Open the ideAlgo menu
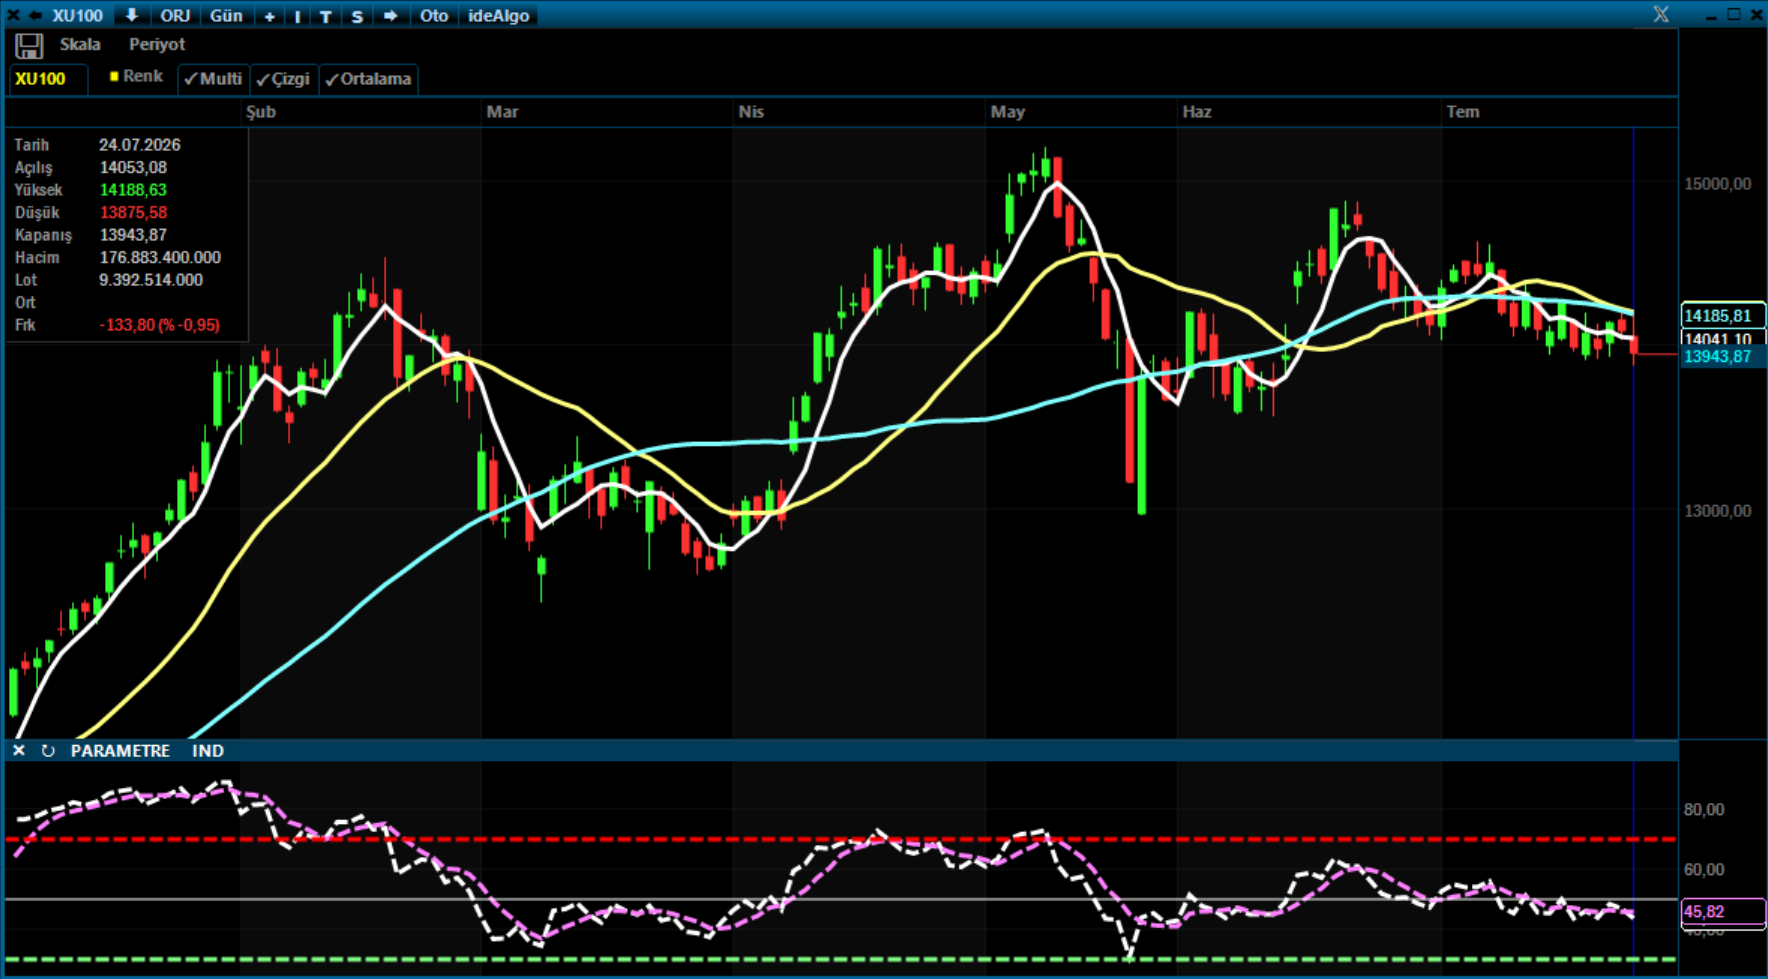The image size is (1768, 979). click(498, 15)
